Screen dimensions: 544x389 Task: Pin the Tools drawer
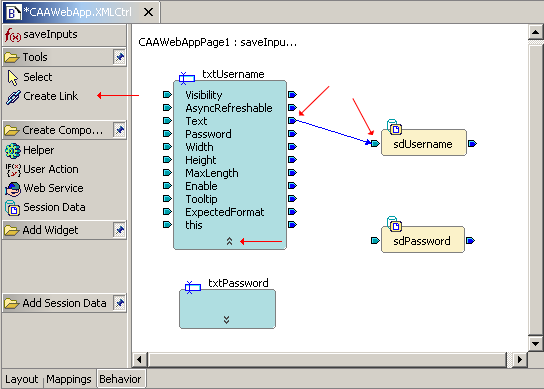[119, 57]
